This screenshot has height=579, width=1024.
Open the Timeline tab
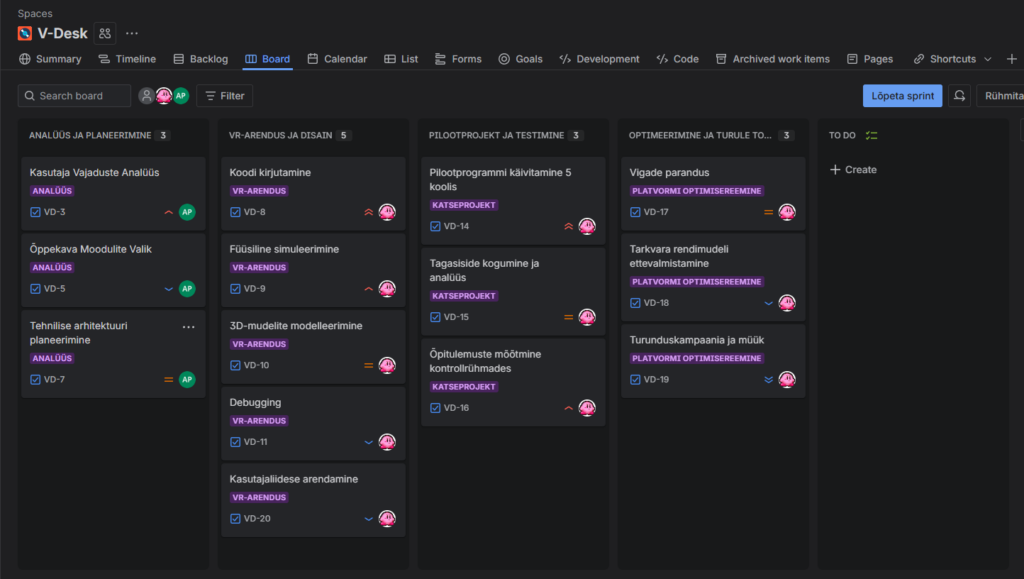pos(127,59)
